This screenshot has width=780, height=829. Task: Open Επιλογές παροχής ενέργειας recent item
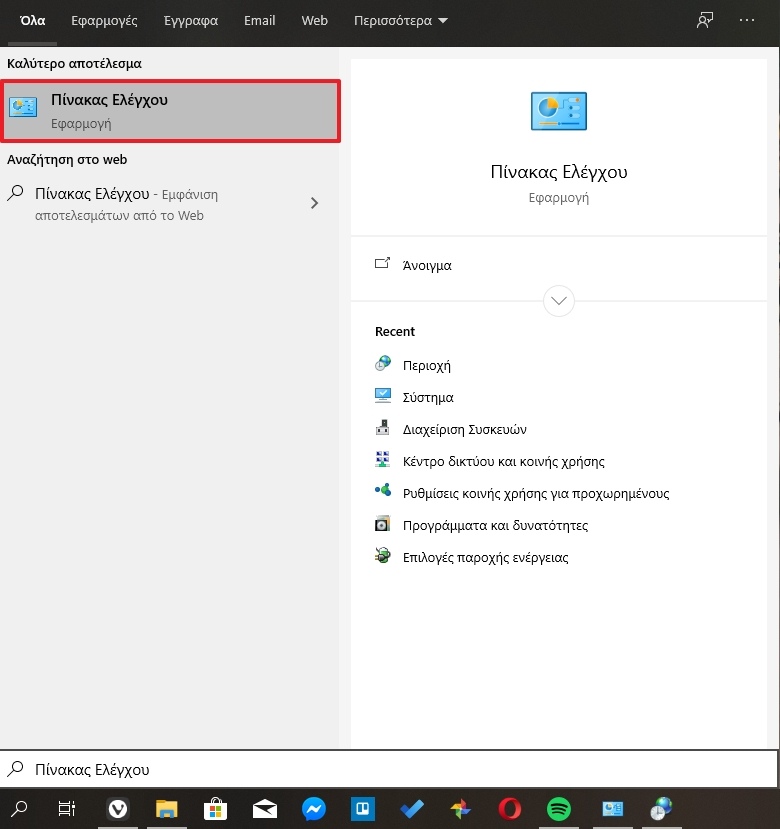click(485, 557)
